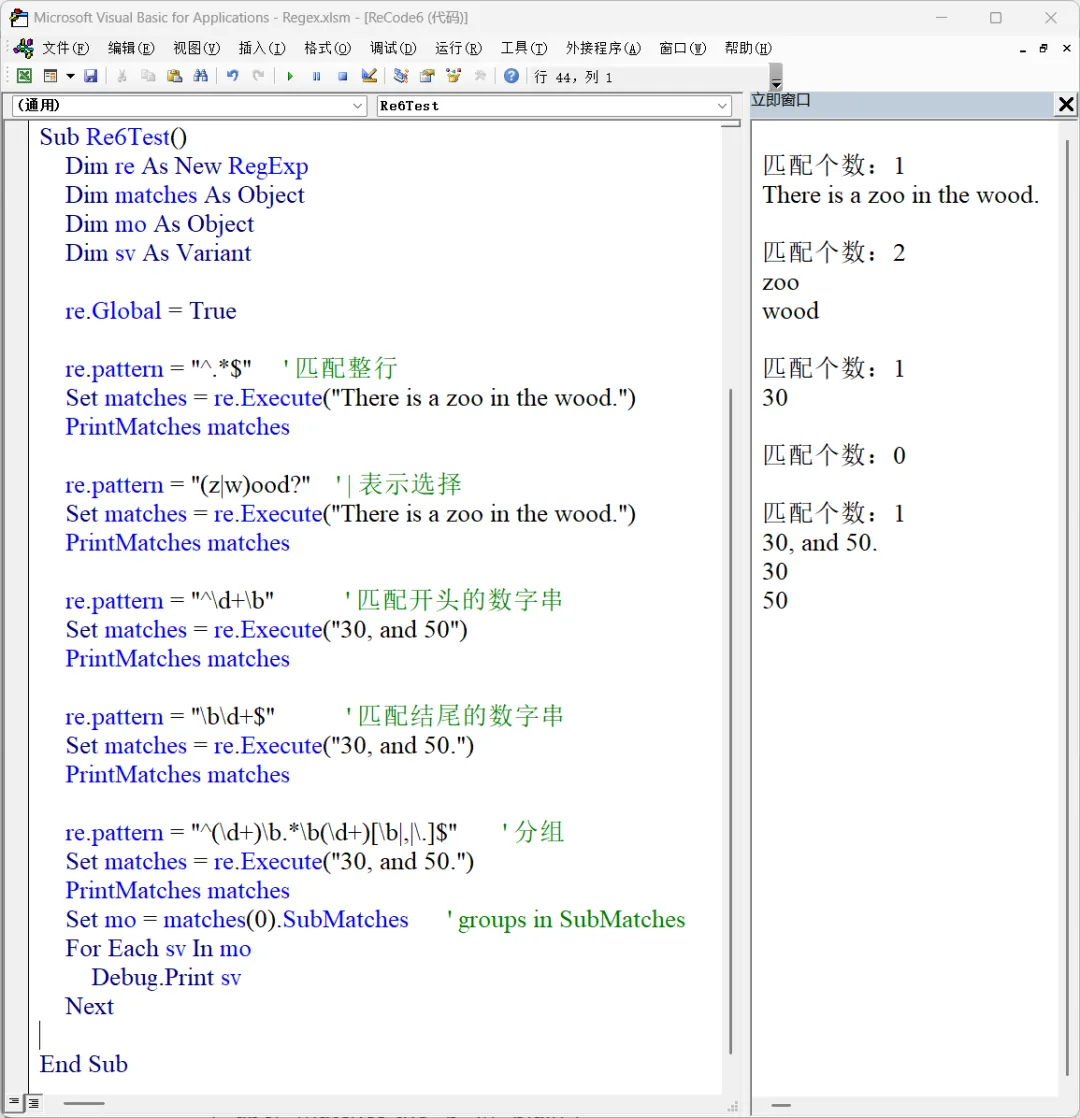Click the line 'Sub Re6Test()'

(x=113, y=137)
